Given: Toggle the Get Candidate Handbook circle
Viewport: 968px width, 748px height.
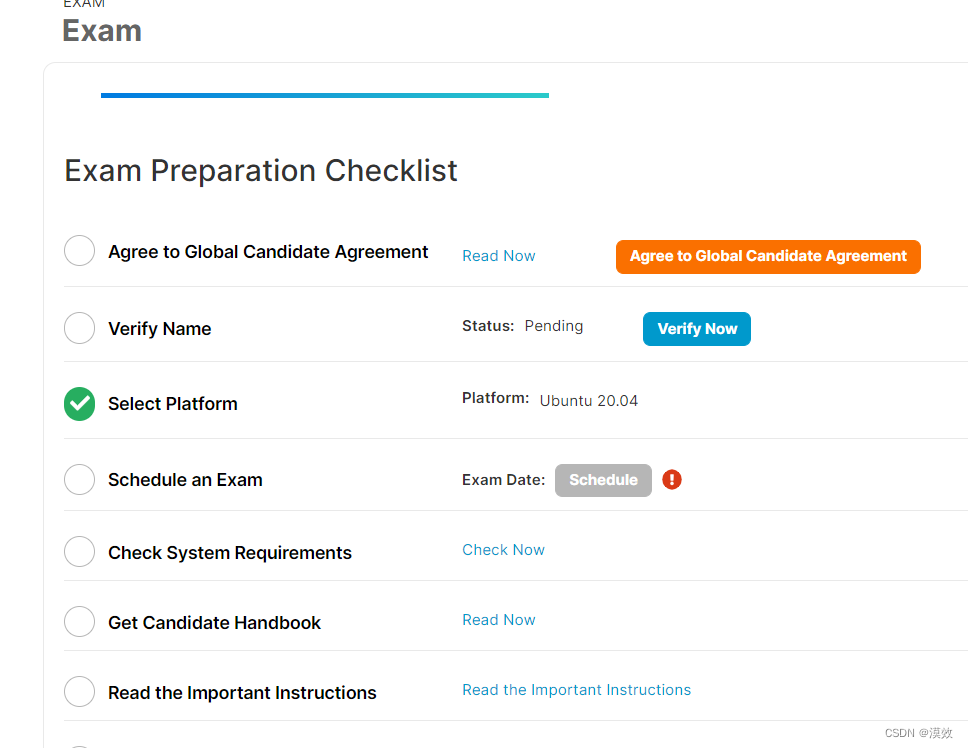Looking at the screenshot, I should (x=79, y=622).
